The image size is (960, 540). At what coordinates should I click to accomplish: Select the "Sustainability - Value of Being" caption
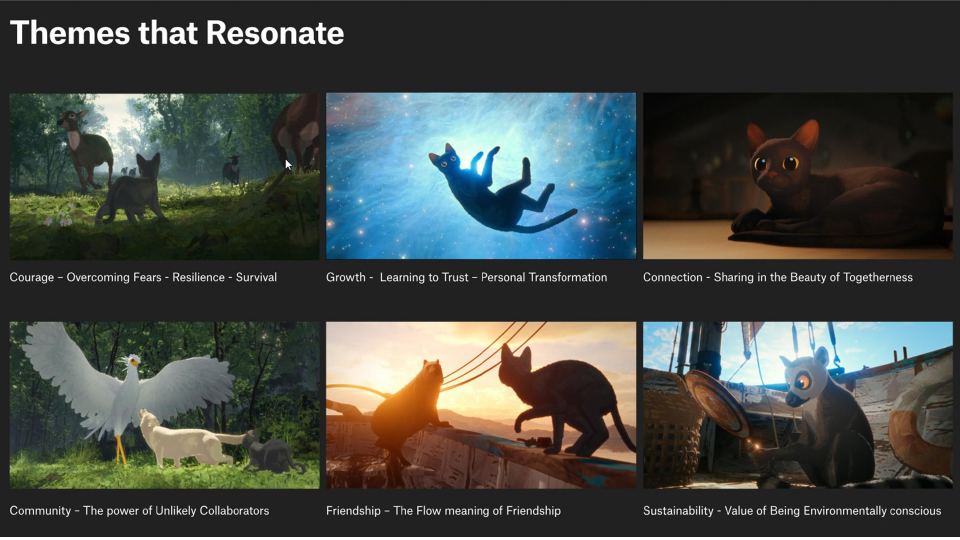point(791,510)
